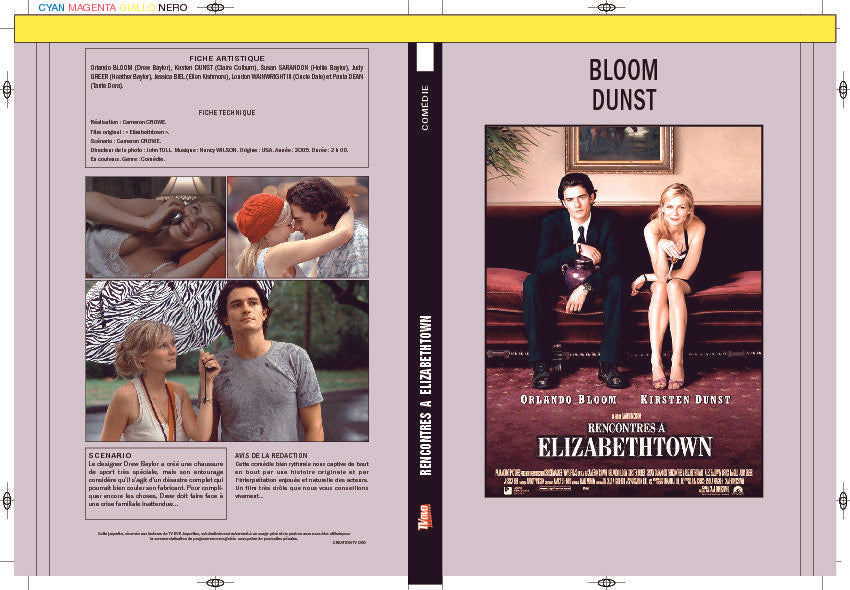Screen dimensions: 850x590
Task: Click the large 'ELIZABETHTOWN' poster title
Action: (x=624, y=447)
